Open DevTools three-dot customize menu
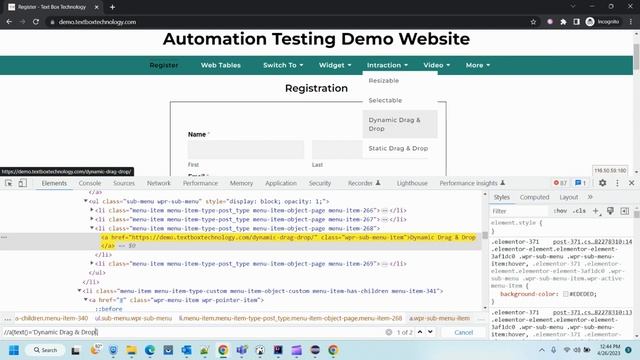This screenshot has width=640, height=360. 617,183
